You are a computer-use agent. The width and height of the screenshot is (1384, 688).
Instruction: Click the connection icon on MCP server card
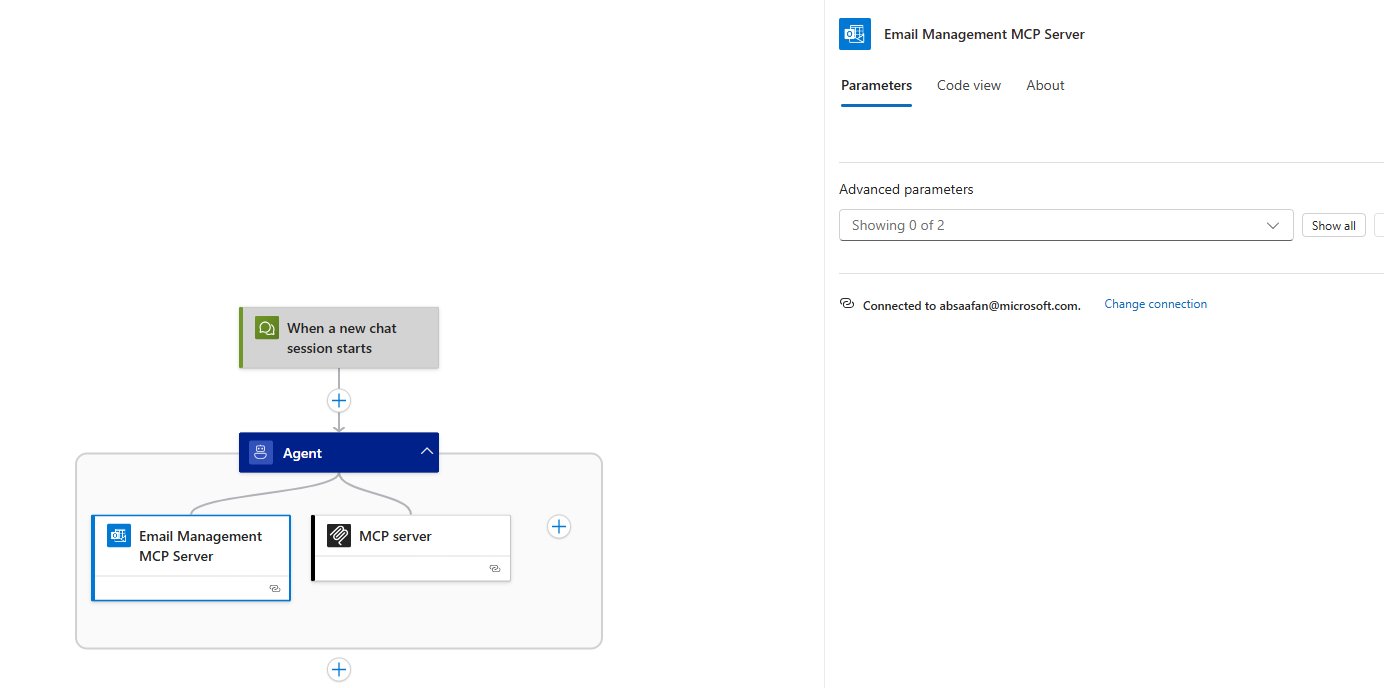[x=495, y=568]
